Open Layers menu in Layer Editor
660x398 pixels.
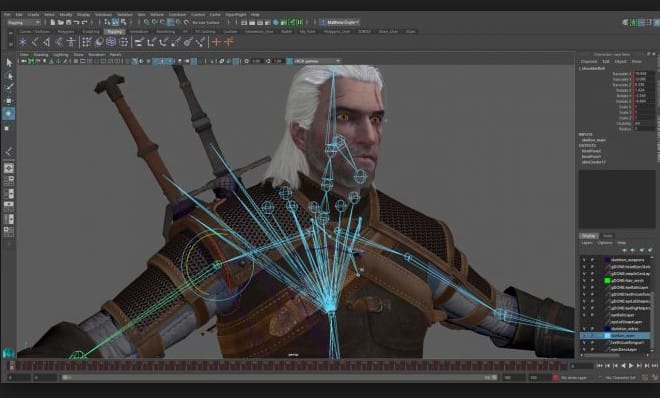587,243
